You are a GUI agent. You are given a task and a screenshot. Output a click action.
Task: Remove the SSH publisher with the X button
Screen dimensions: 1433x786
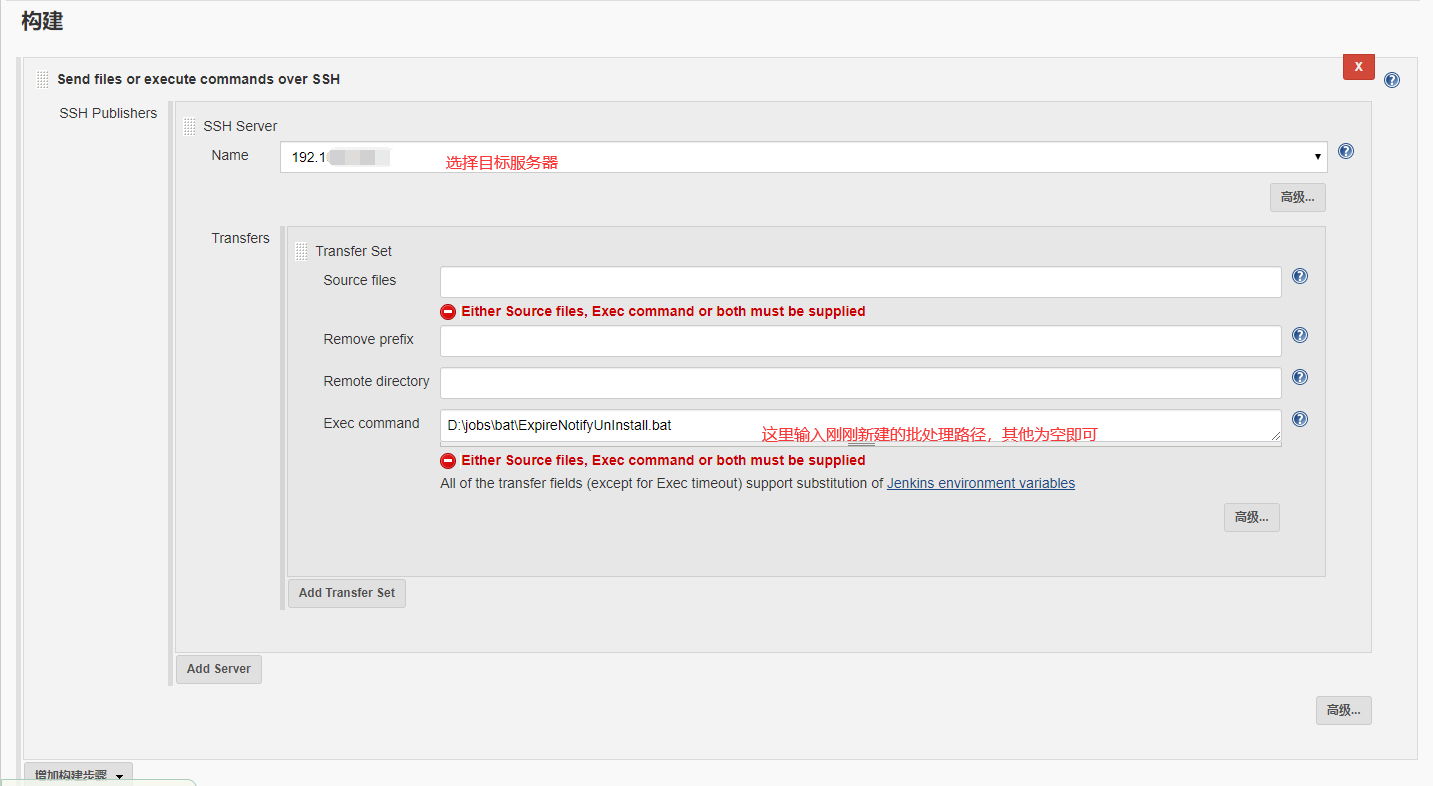click(x=1358, y=66)
